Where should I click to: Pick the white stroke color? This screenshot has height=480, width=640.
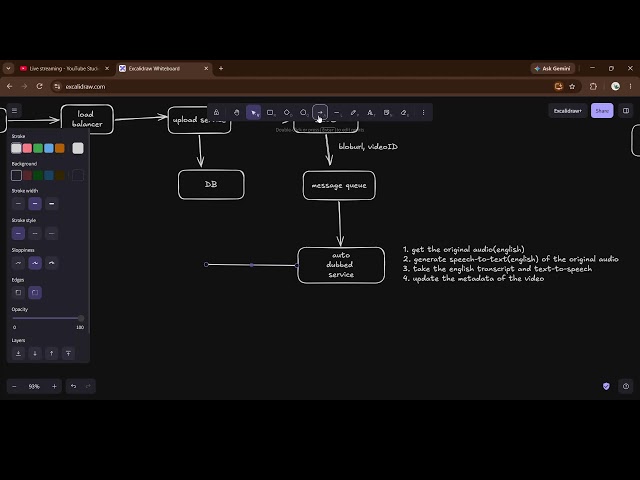pos(16,148)
